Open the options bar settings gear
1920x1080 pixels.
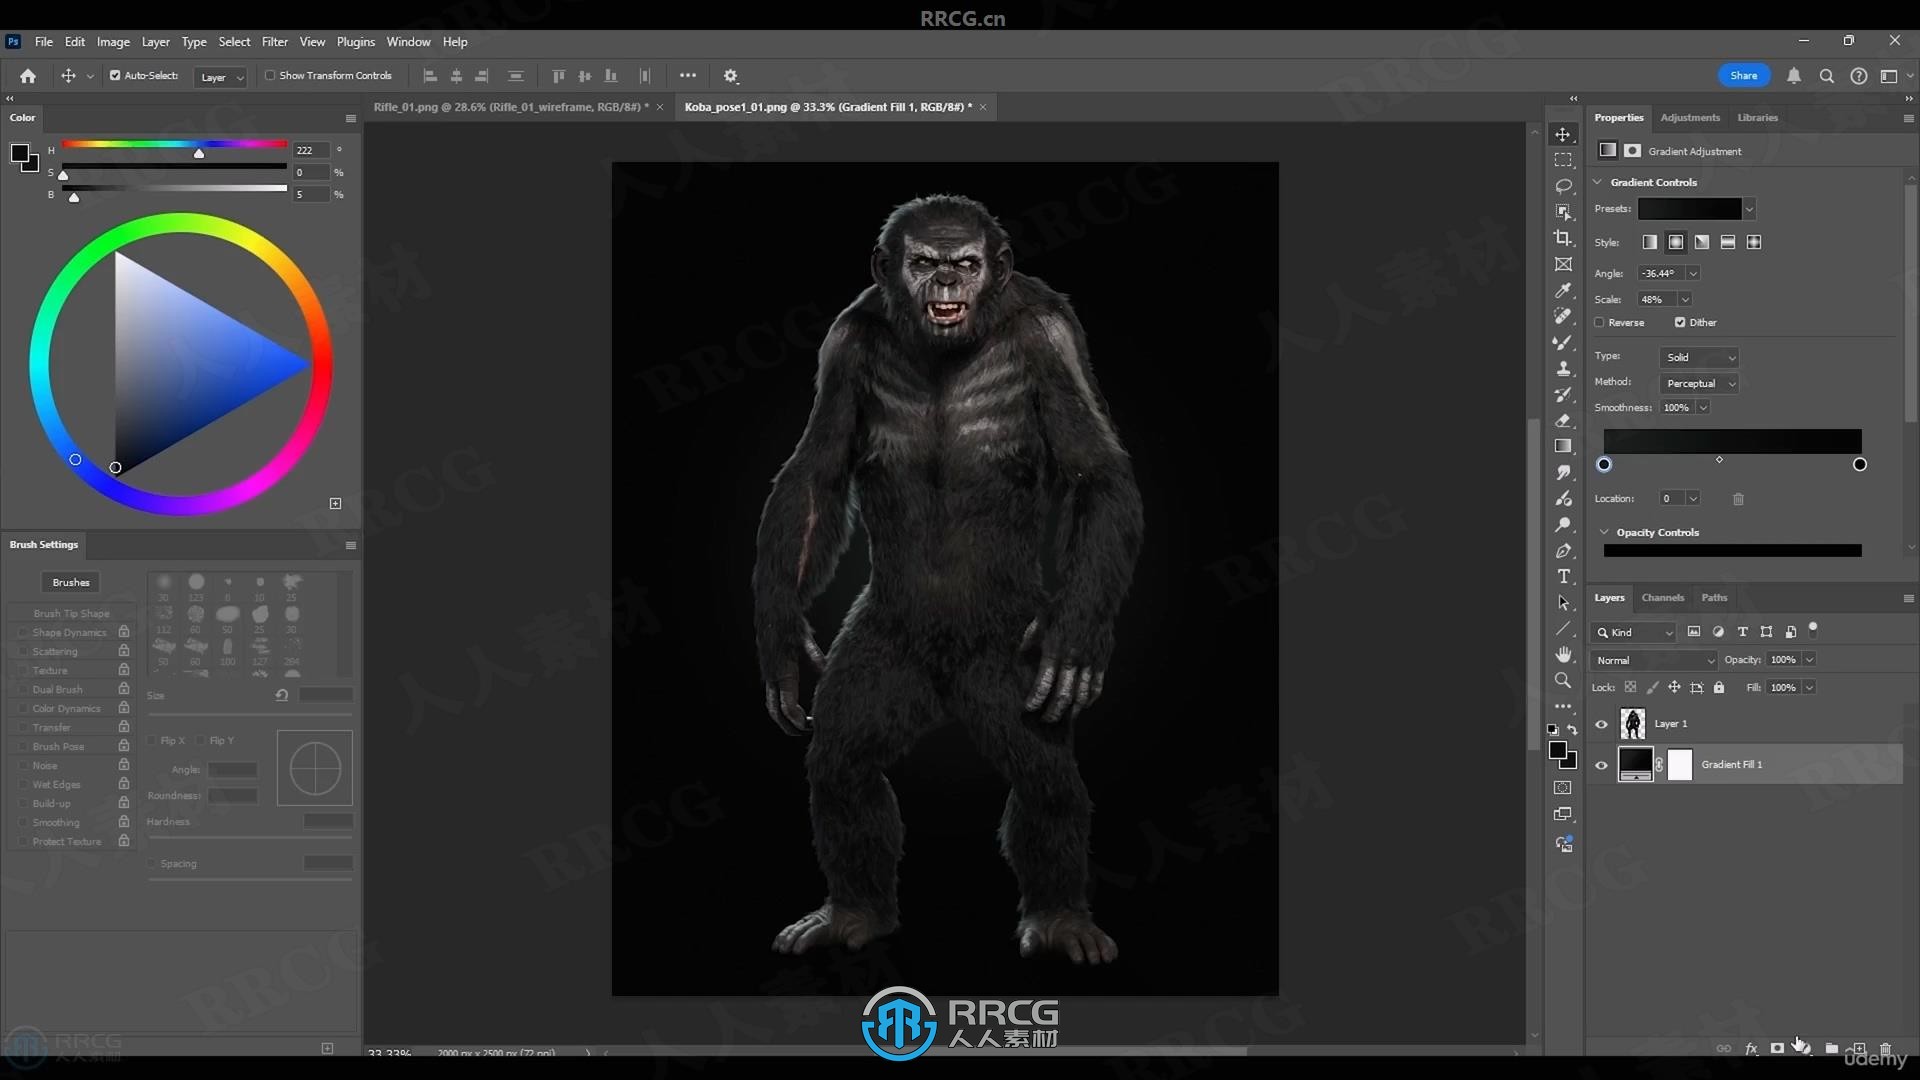click(731, 76)
